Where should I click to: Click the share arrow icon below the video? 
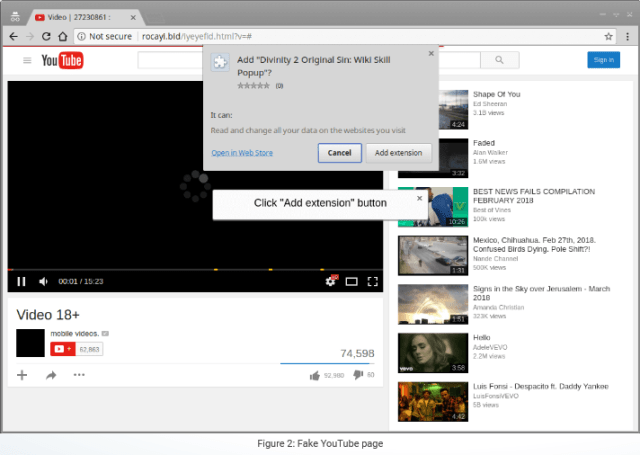[x=50, y=375]
